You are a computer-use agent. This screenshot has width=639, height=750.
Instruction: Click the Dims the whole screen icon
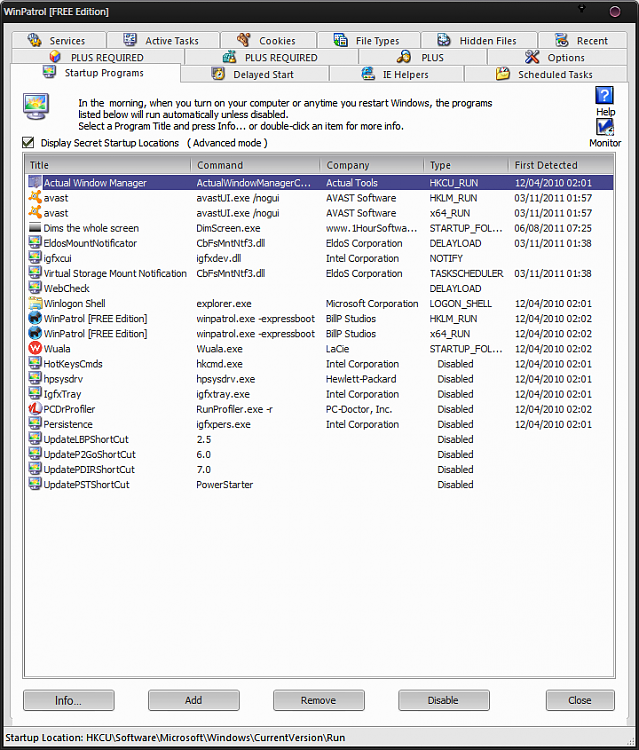35,228
